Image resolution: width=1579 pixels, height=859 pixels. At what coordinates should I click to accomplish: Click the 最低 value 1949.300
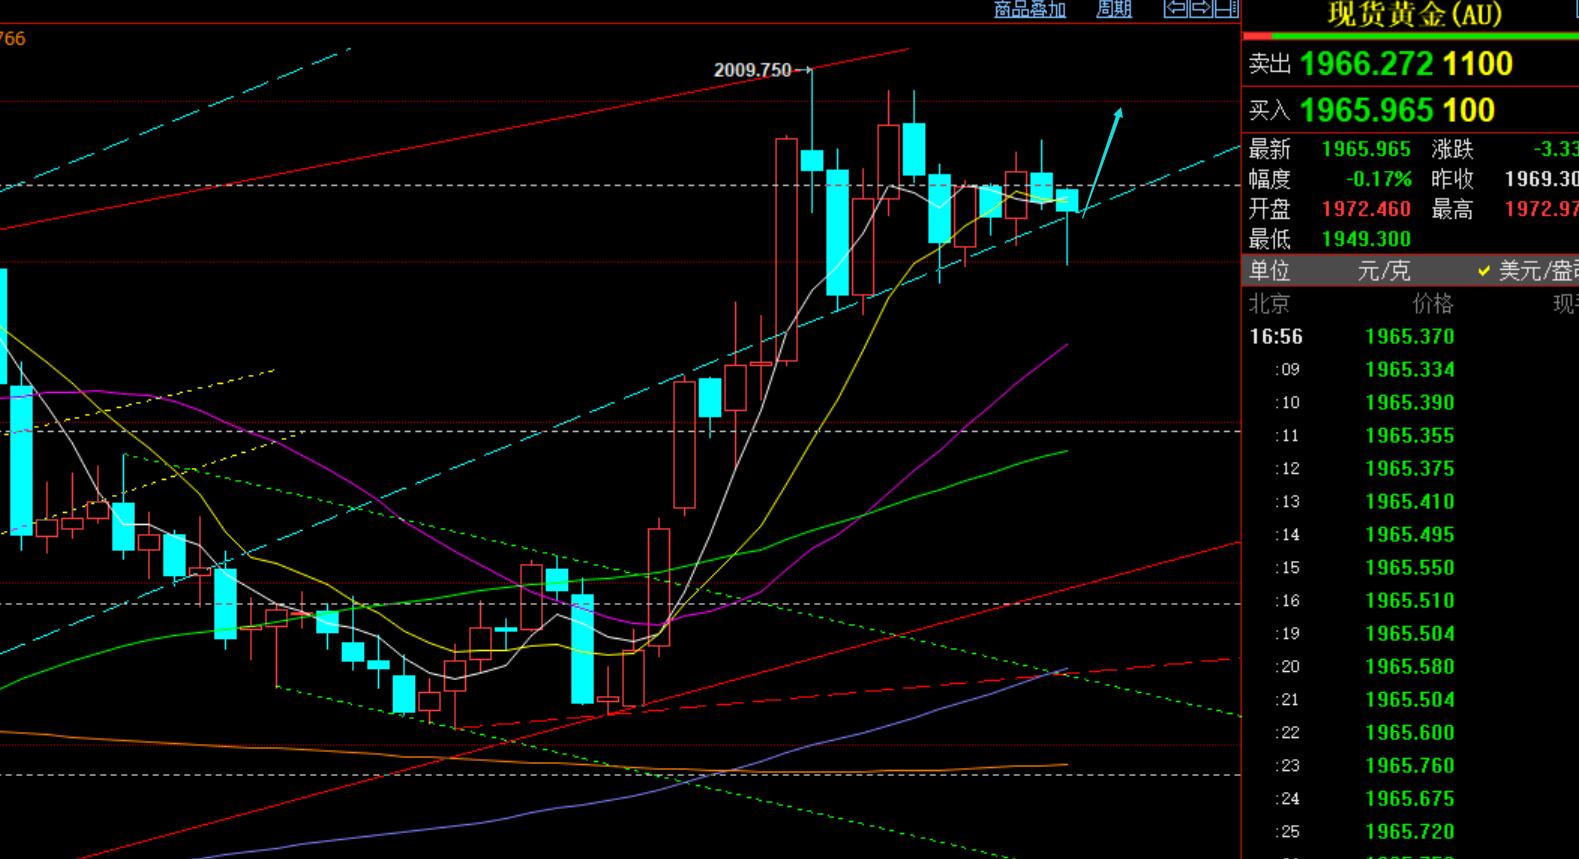[x=1366, y=239]
